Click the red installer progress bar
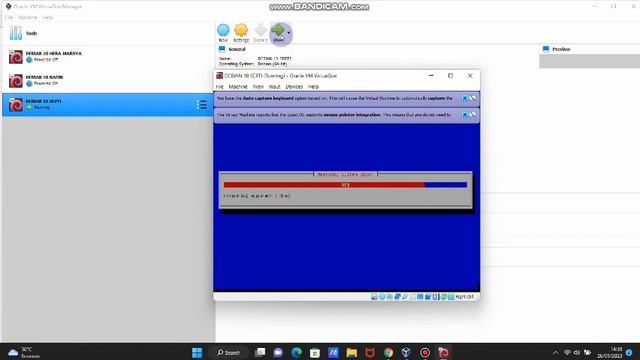 point(345,185)
